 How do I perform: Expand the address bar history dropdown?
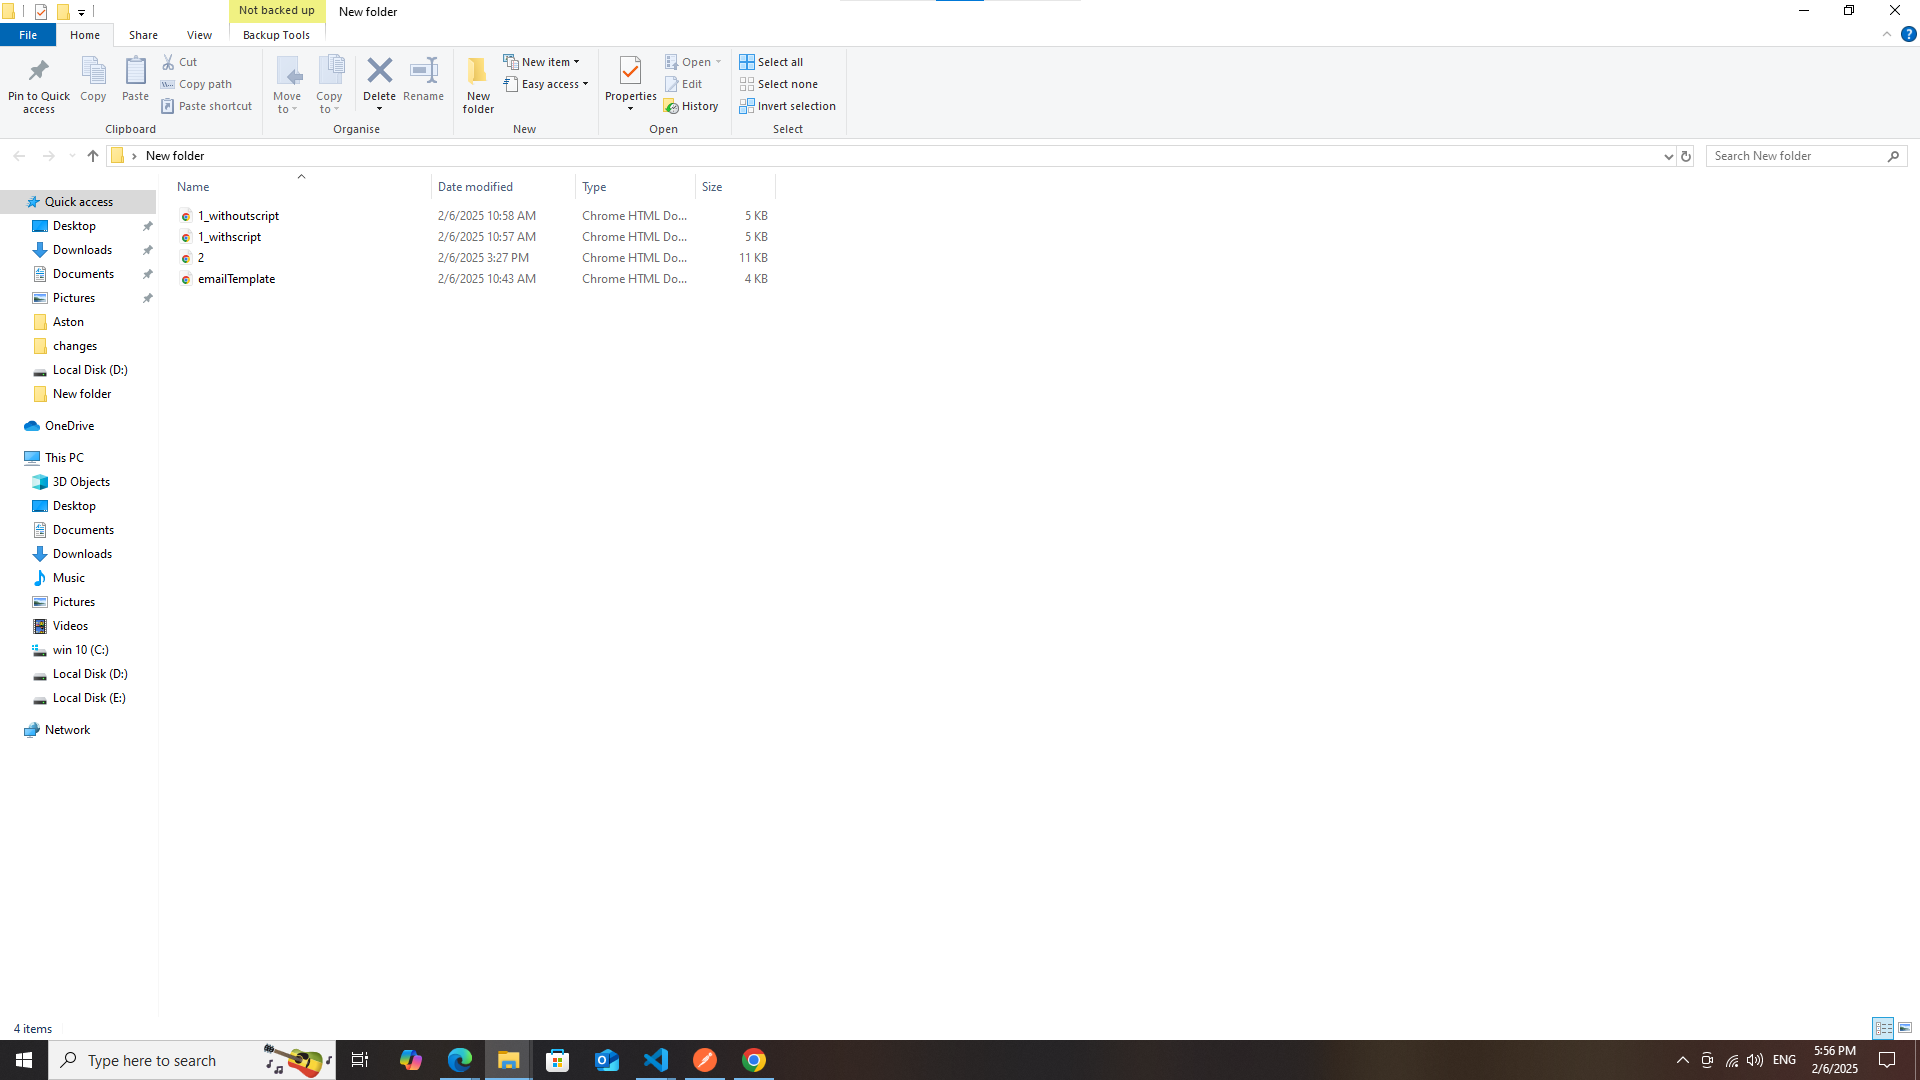click(1668, 156)
